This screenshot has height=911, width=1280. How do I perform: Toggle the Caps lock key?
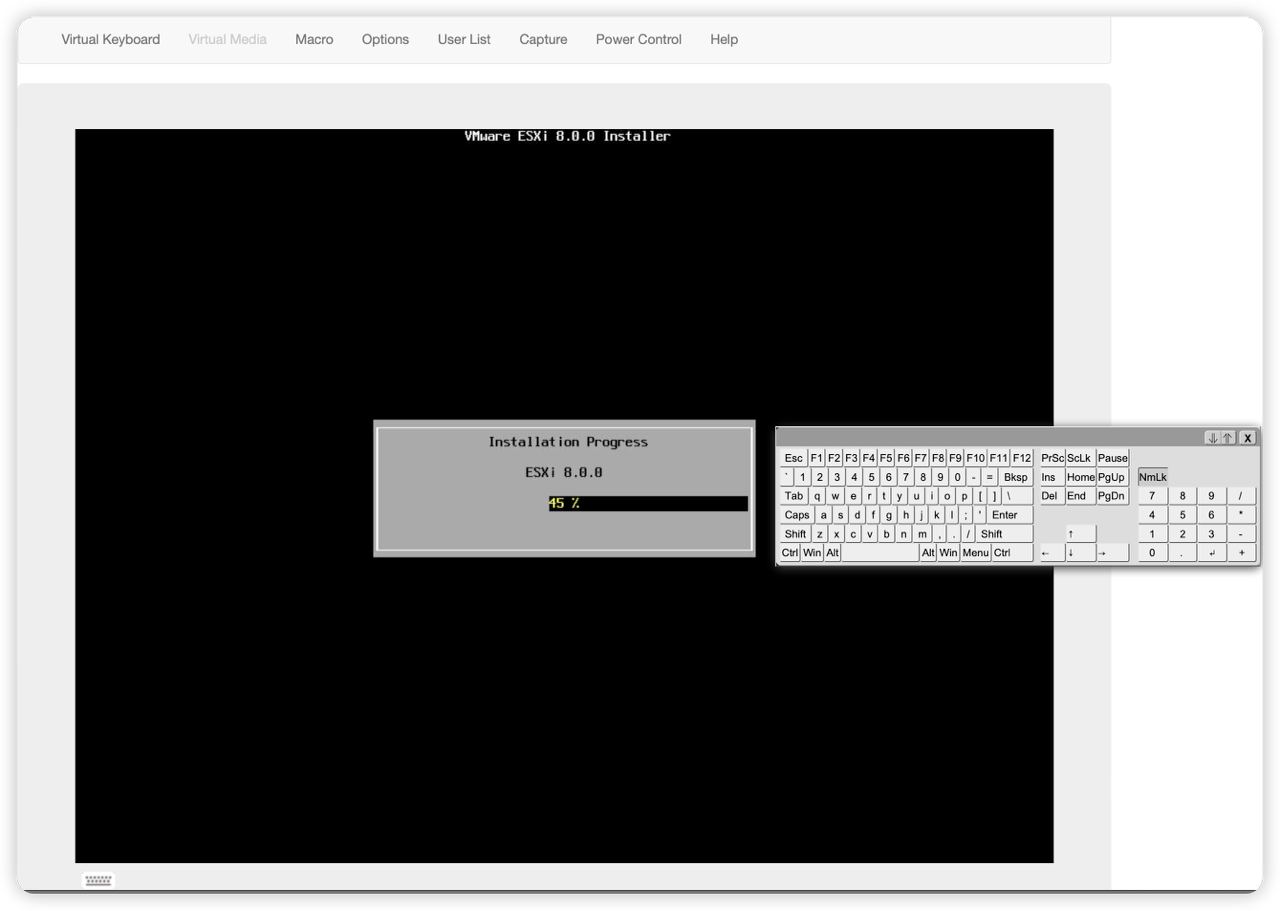coord(796,515)
